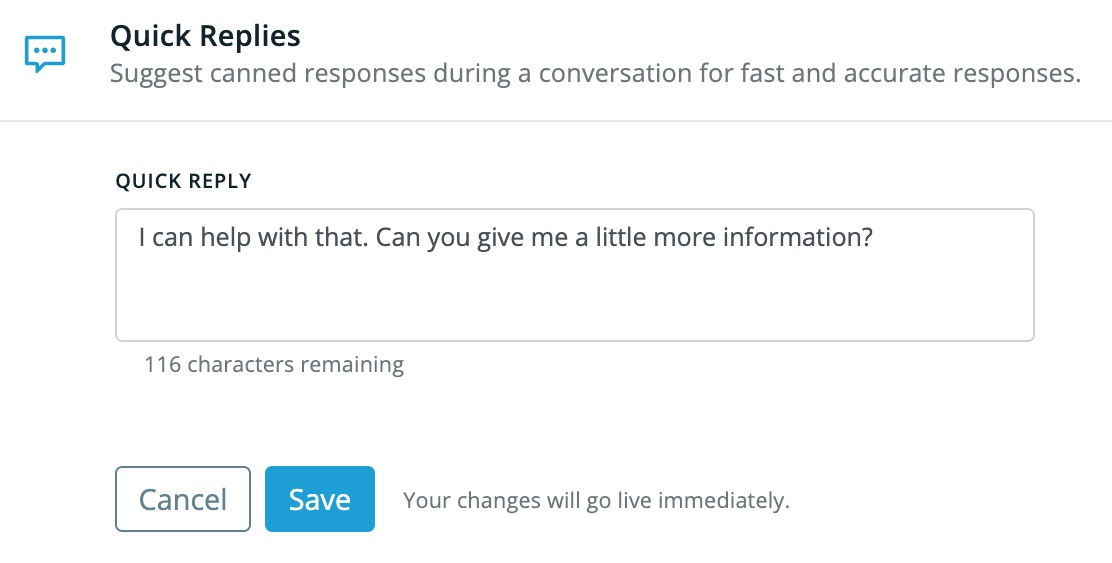The image size is (1112, 563).
Task: Place cursor at end of 'information?' text
Action: point(873,238)
